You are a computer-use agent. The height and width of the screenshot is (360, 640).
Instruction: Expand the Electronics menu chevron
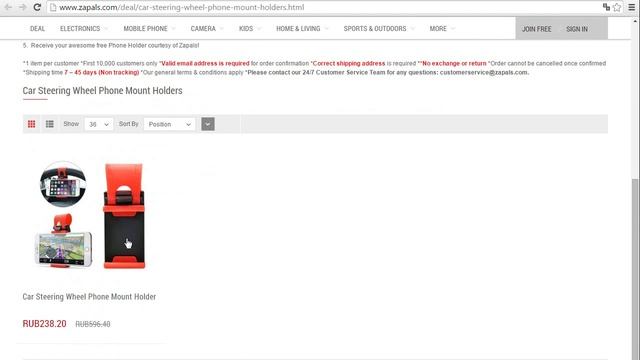pyautogui.click(x=106, y=29)
